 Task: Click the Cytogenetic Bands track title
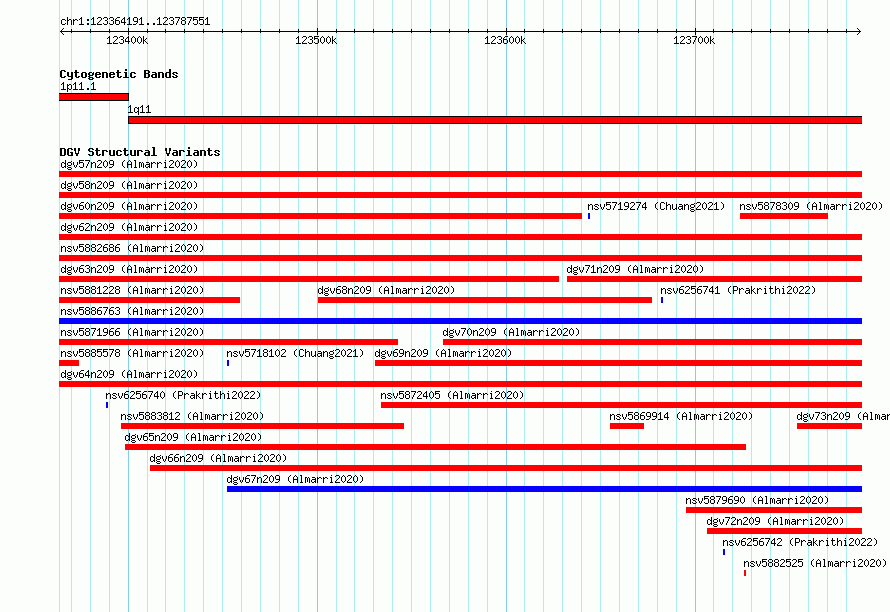pyautogui.click(x=119, y=74)
